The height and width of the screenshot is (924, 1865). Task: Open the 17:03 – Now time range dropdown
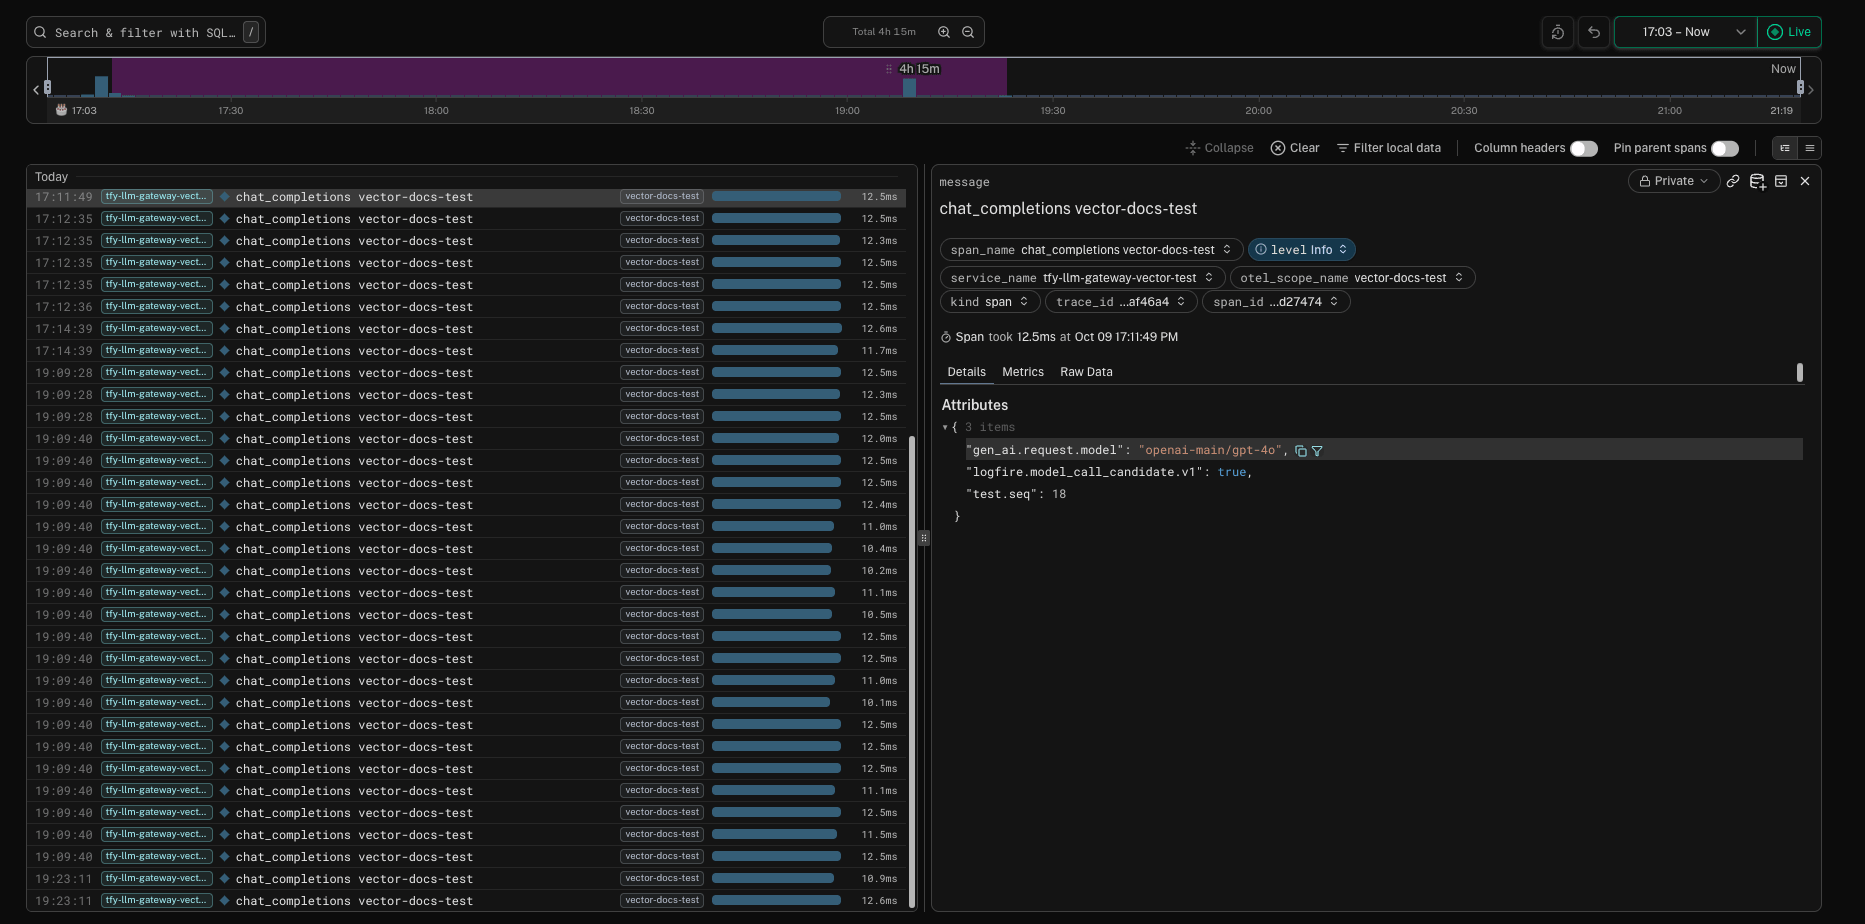(x=1686, y=32)
